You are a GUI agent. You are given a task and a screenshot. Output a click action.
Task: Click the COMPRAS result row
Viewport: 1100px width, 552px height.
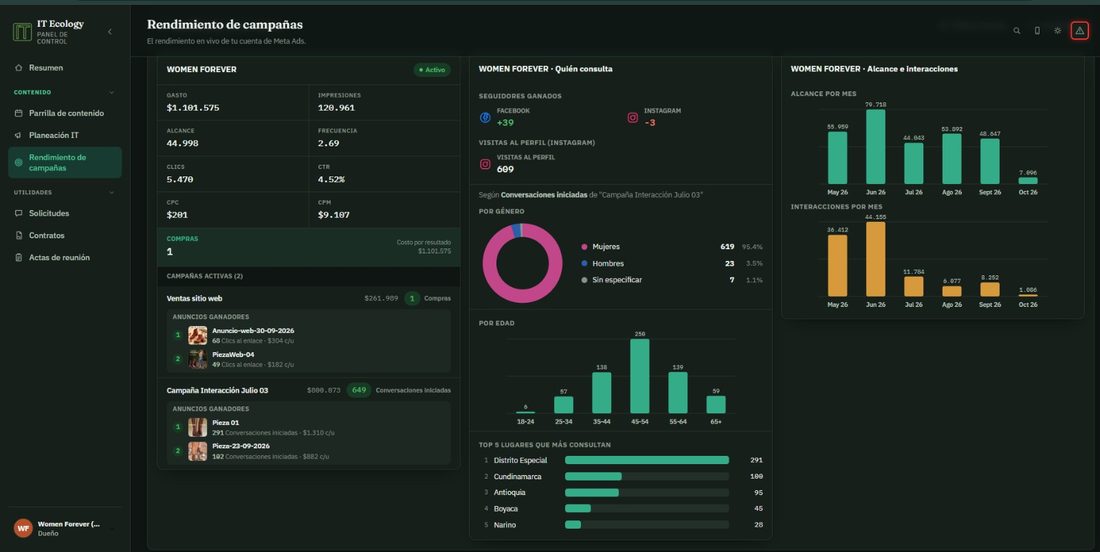click(x=309, y=247)
